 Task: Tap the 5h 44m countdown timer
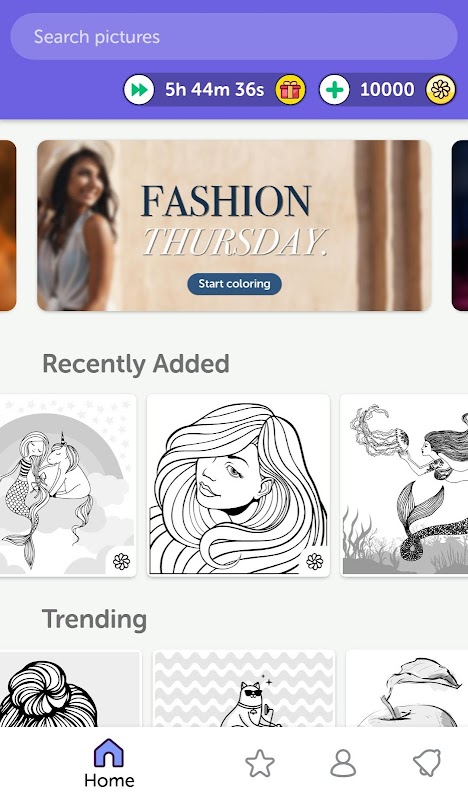[x=214, y=90]
